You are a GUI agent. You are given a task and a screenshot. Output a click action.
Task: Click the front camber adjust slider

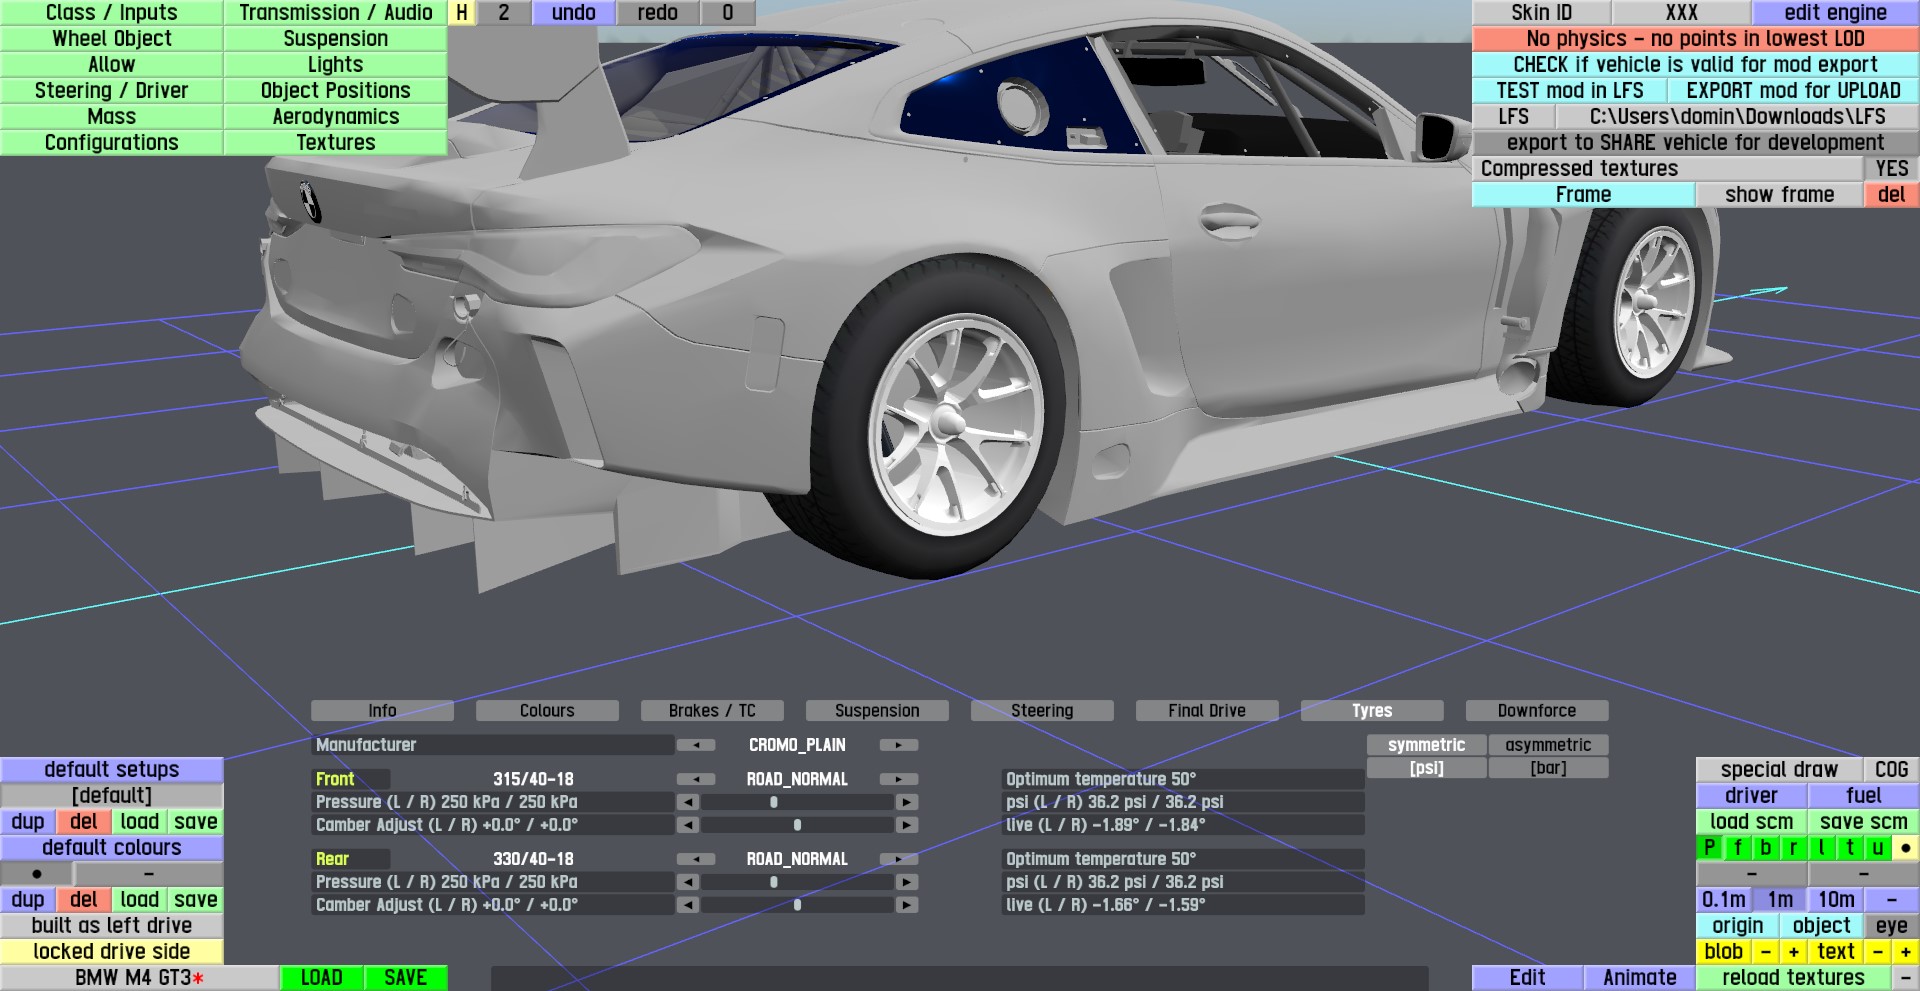point(797,825)
